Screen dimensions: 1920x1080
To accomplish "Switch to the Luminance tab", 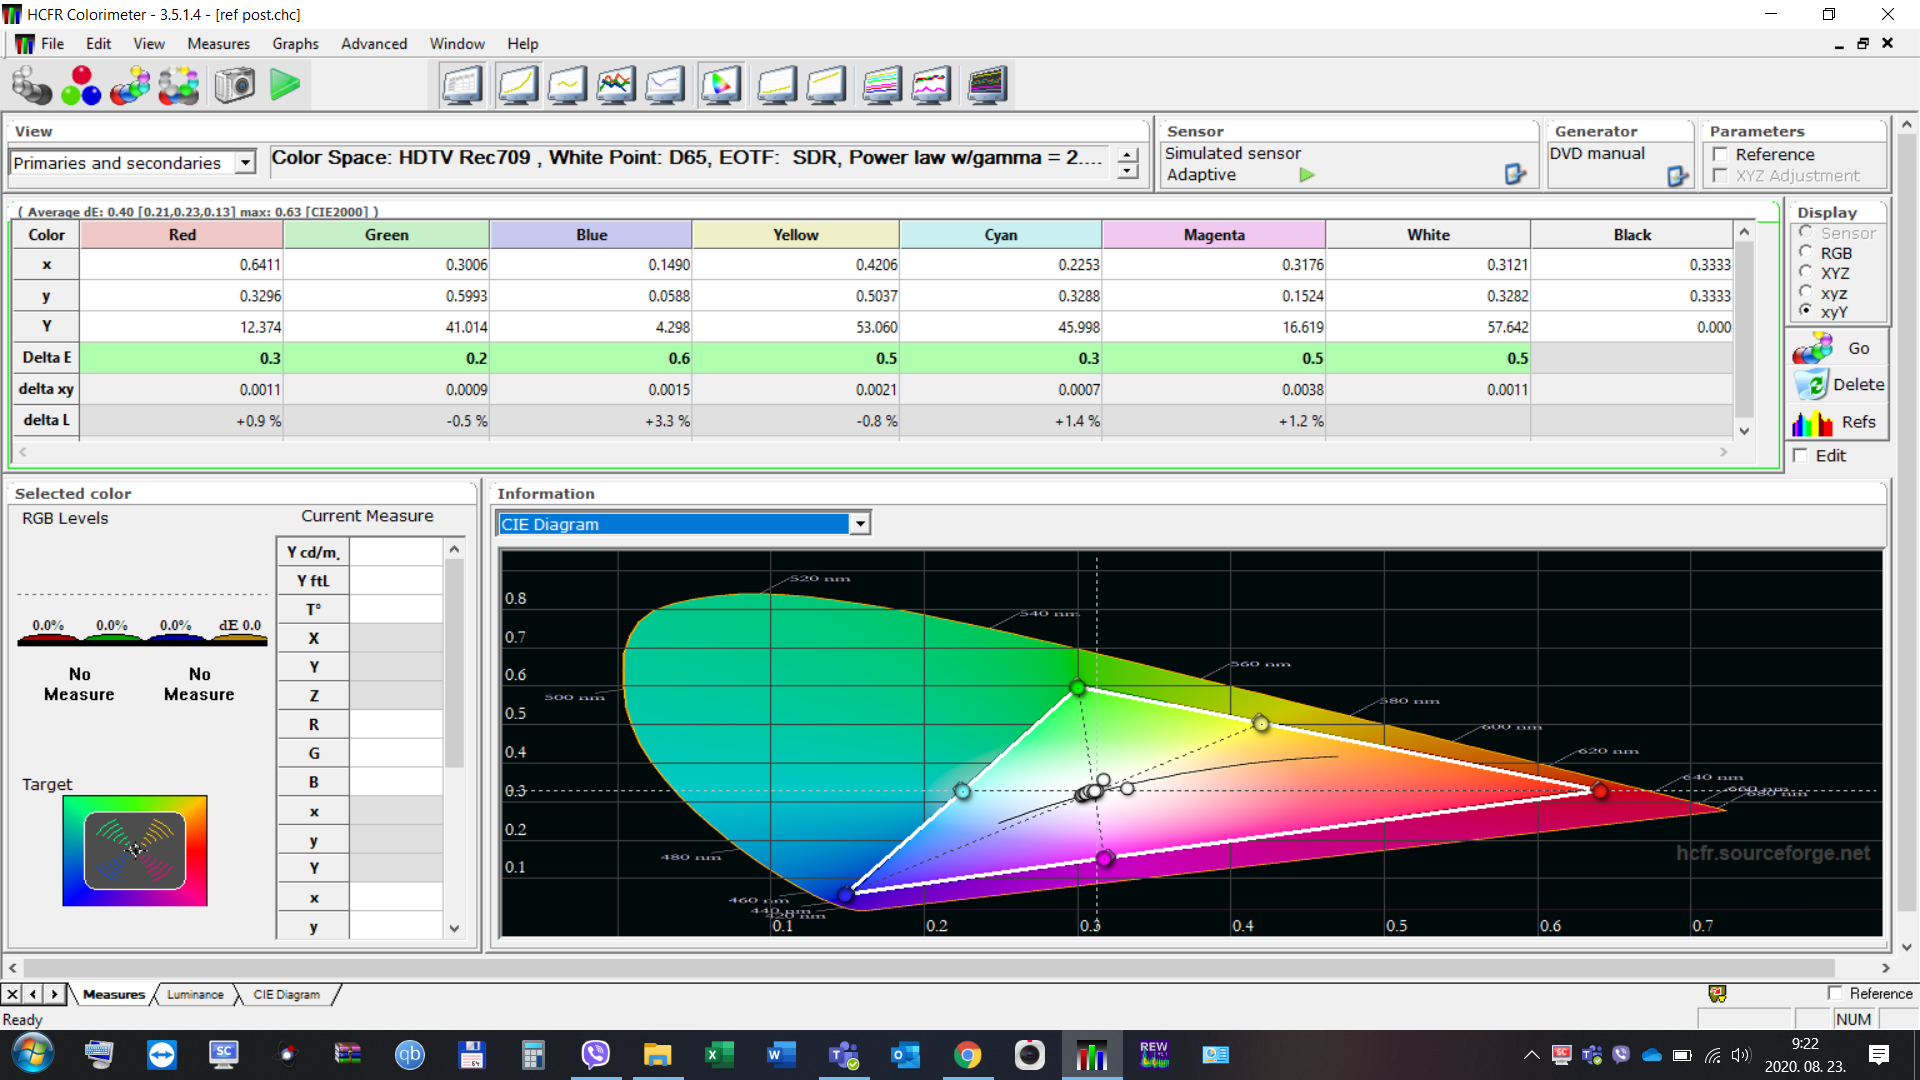I will [x=195, y=994].
